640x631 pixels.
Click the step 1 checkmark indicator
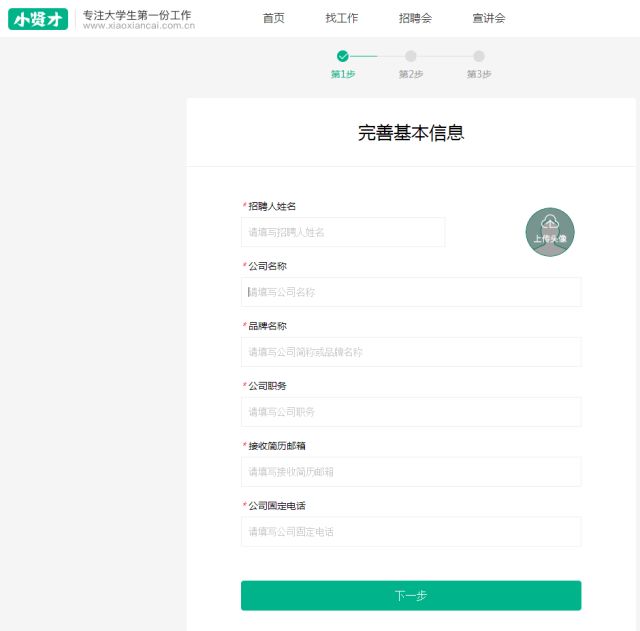[342, 56]
